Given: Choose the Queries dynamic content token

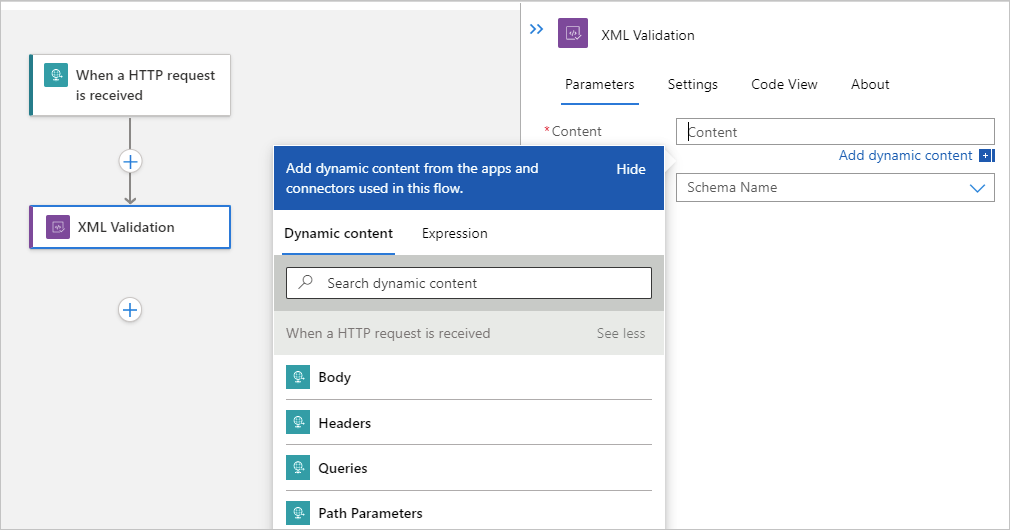Looking at the screenshot, I should coord(342,468).
